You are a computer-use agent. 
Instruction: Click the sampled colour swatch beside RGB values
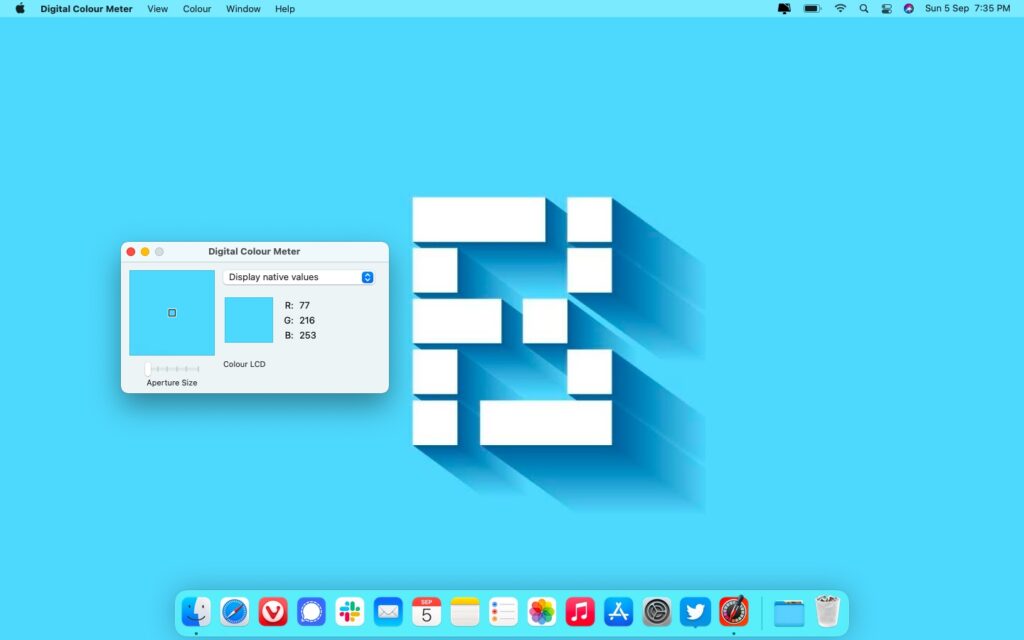coord(249,320)
